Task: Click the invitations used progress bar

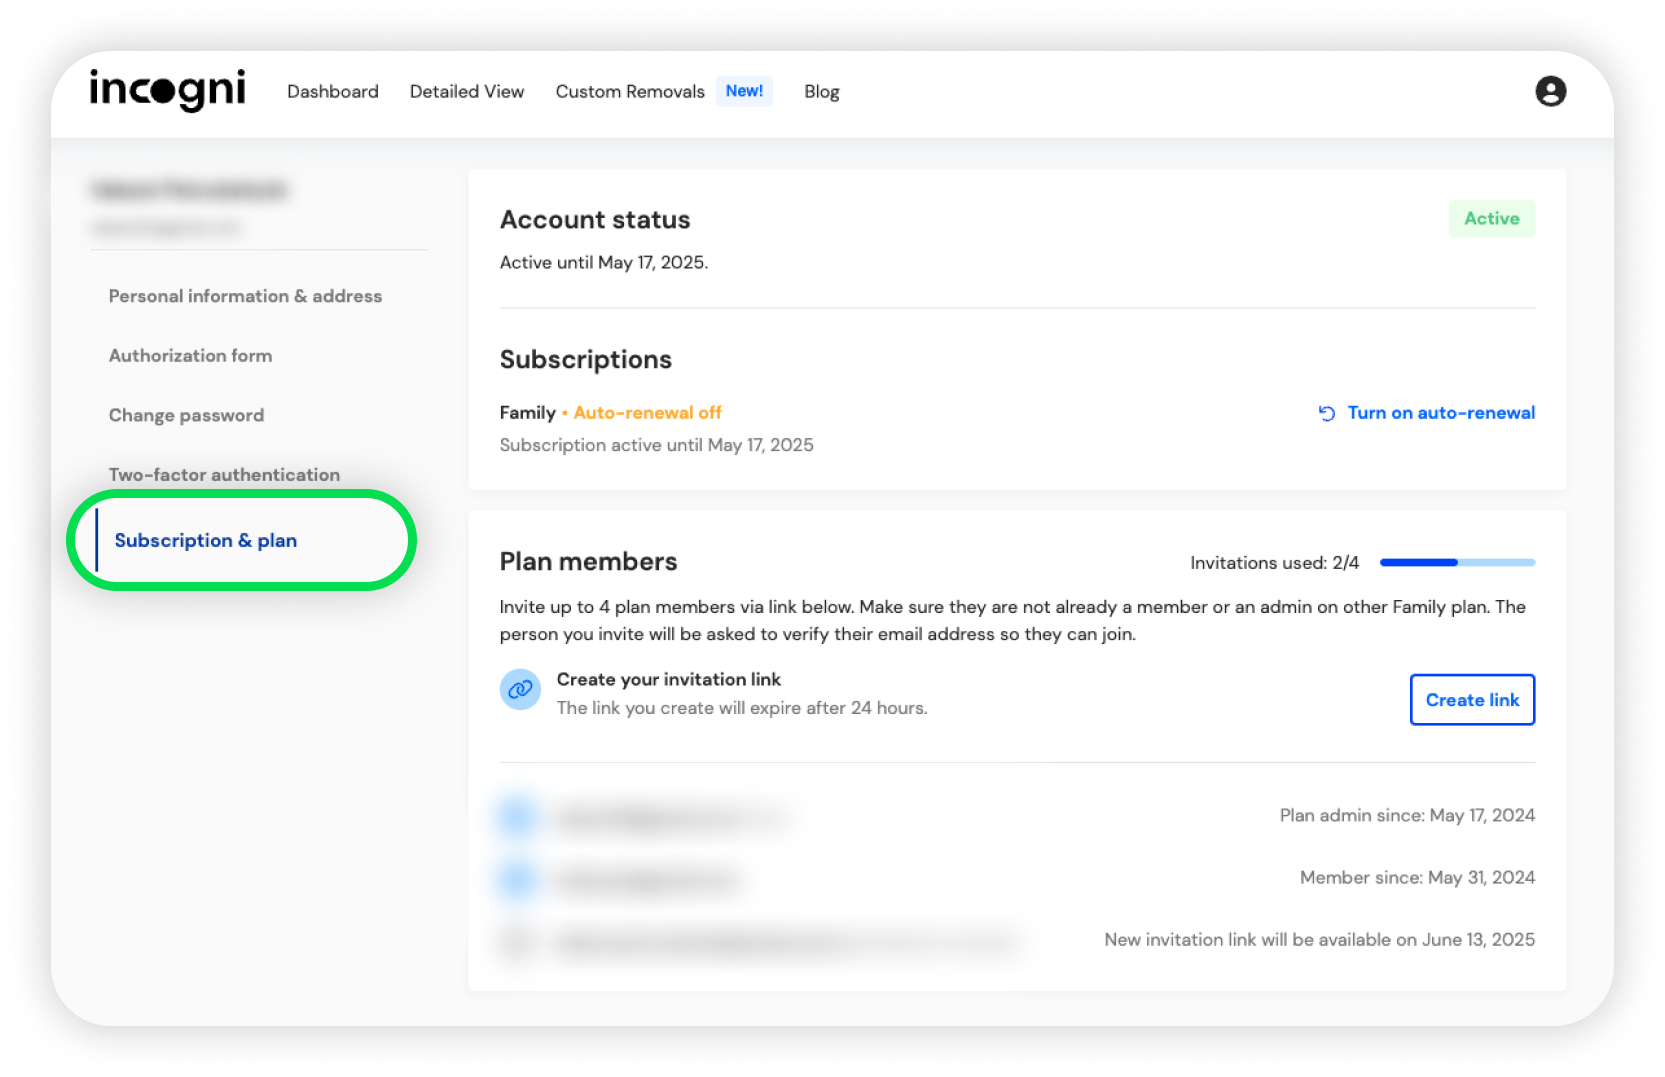Action: tap(1456, 563)
